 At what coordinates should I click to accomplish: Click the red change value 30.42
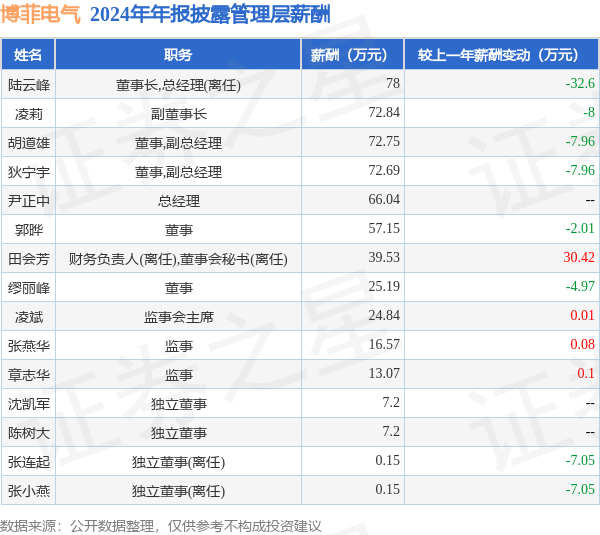579,258
